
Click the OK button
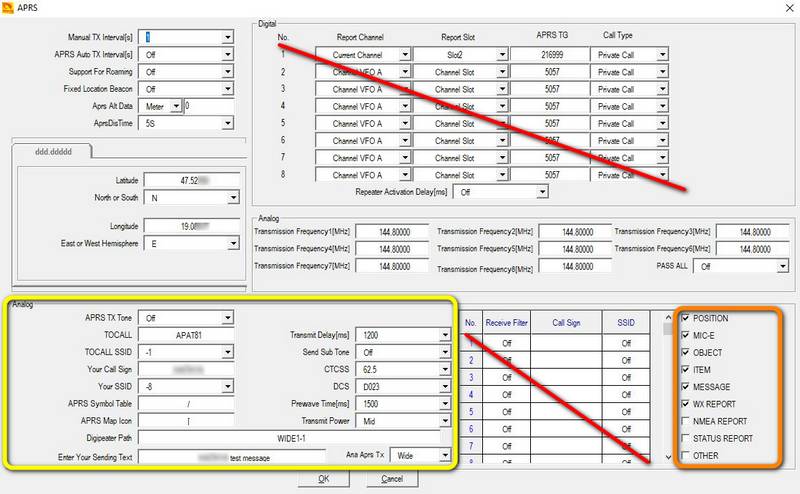(324, 479)
